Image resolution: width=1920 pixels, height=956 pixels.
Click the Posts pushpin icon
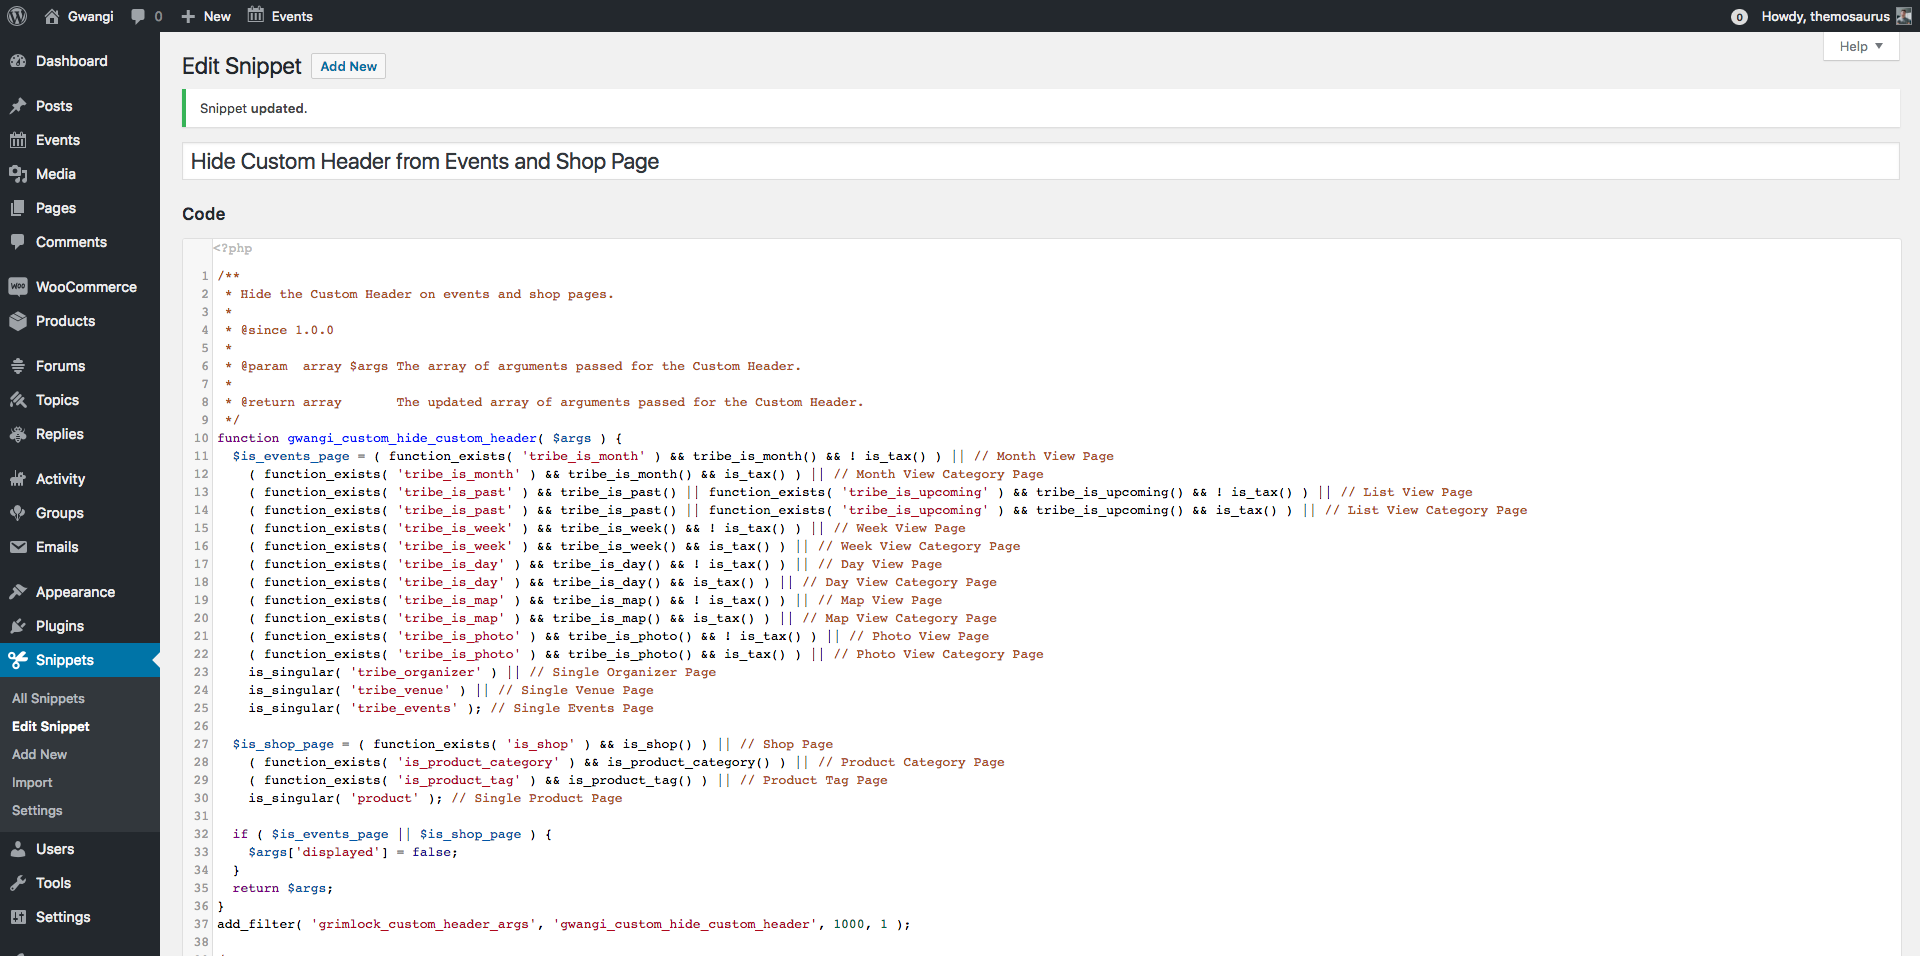18,106
